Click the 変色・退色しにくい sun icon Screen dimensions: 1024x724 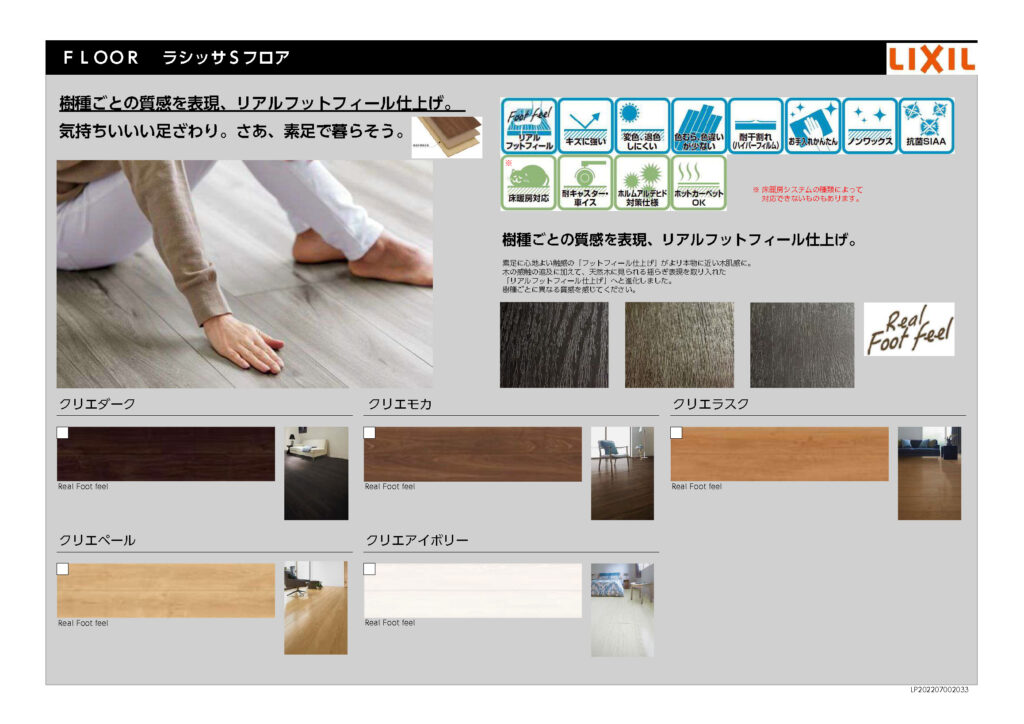tap(642, 126)
